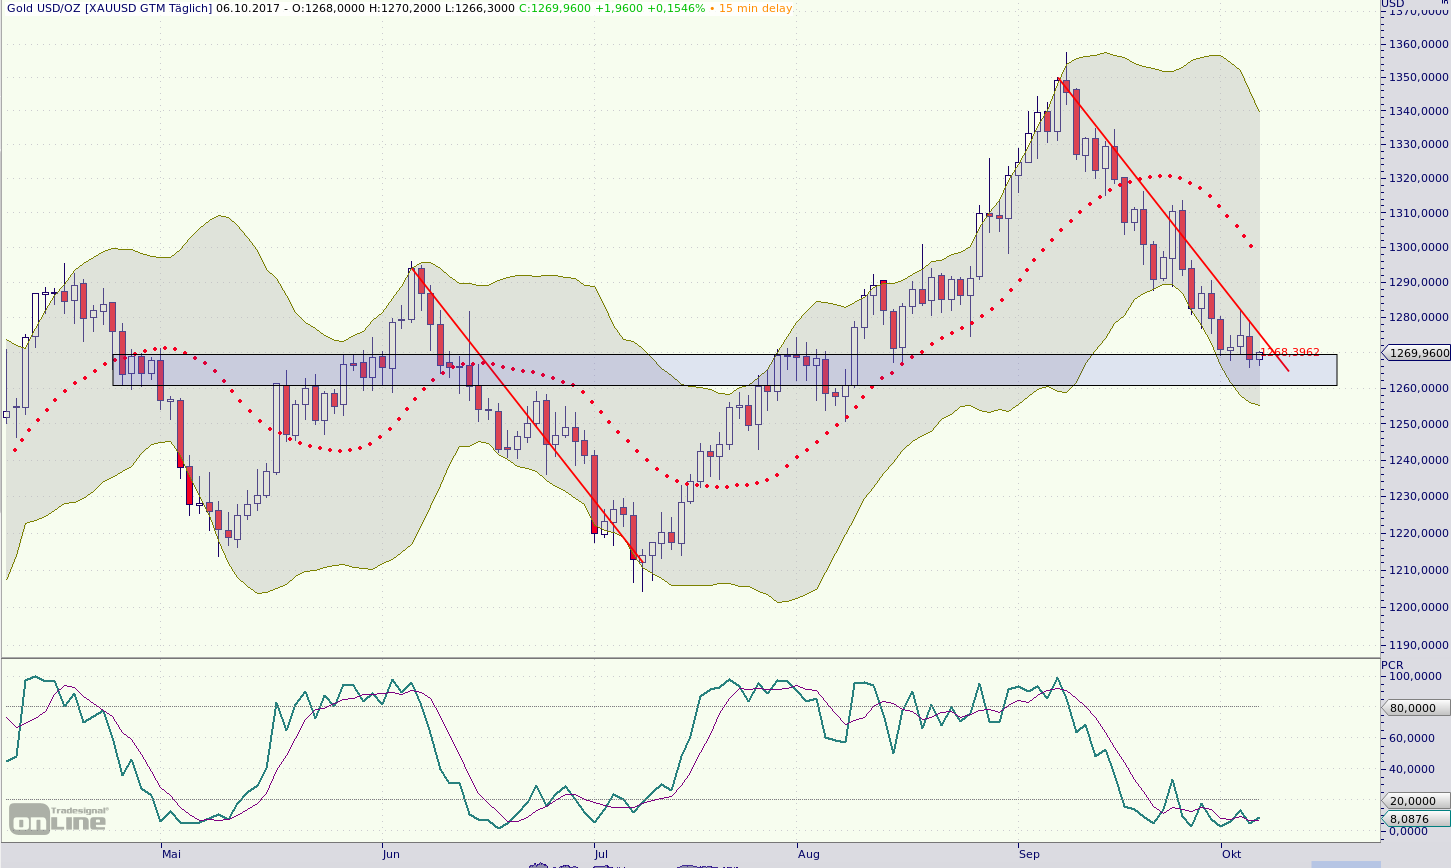1451x868 pixels.
Task: Click the "Mai" month label on the time axis
Action: (171, 854)
